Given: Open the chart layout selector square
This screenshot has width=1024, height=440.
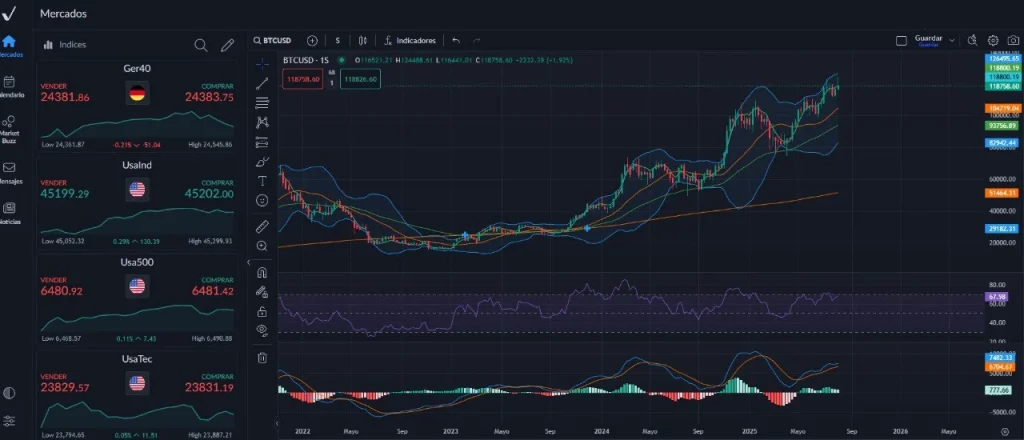Looking at the screenshot, I should (x=901, y=40).
